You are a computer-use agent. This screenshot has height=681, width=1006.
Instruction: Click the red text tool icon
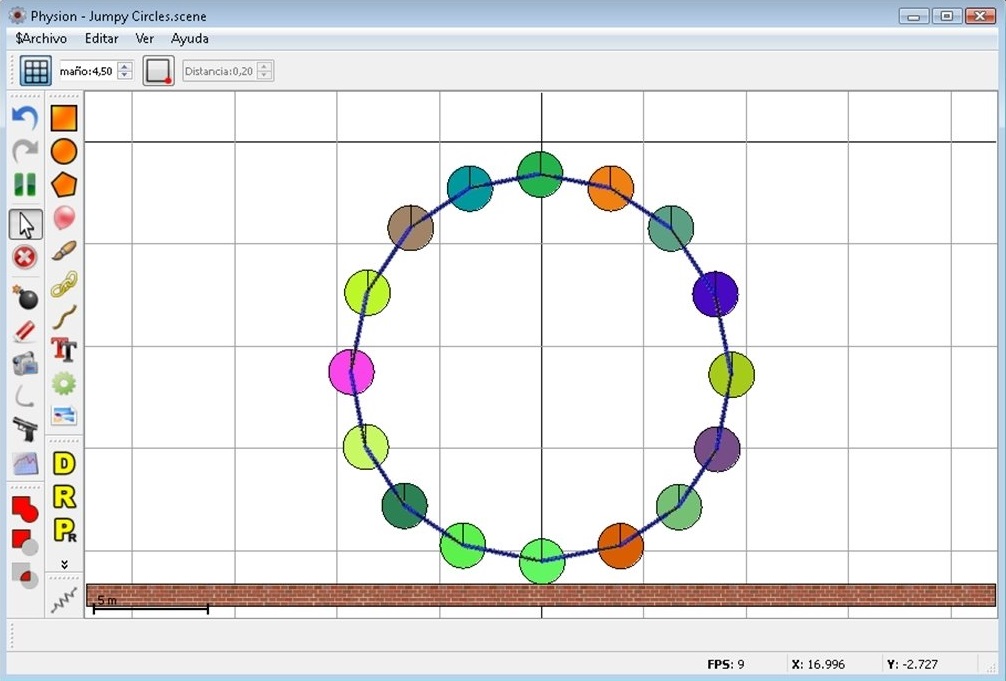point(64,350)
